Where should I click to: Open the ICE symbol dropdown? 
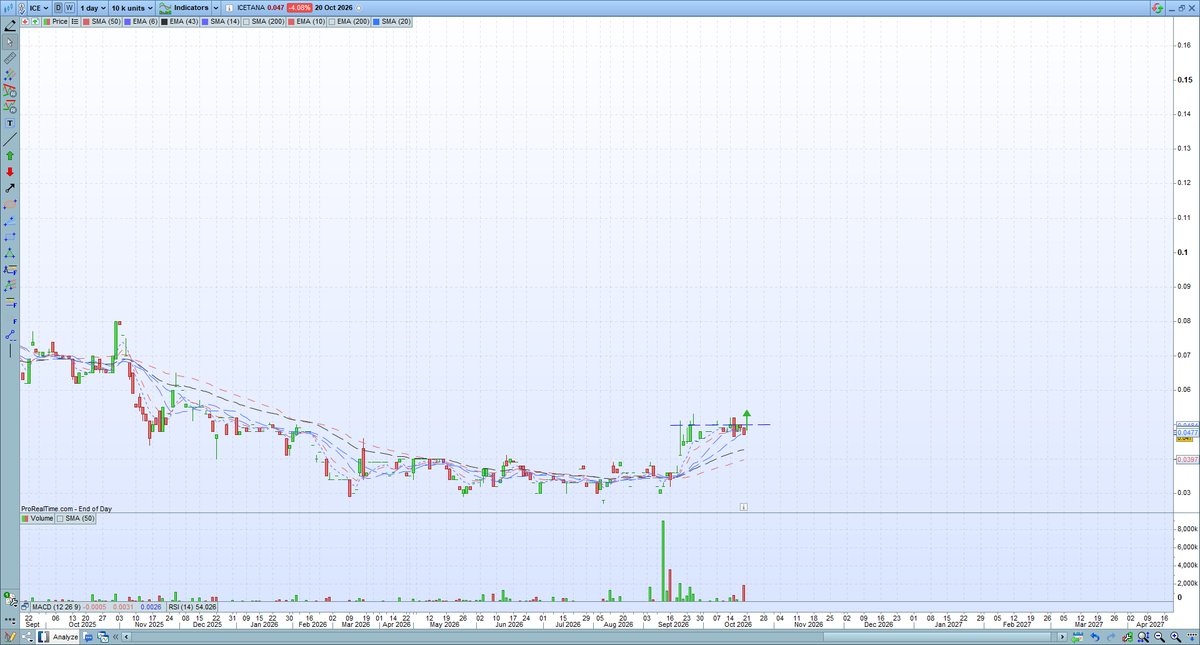[39, 7]
